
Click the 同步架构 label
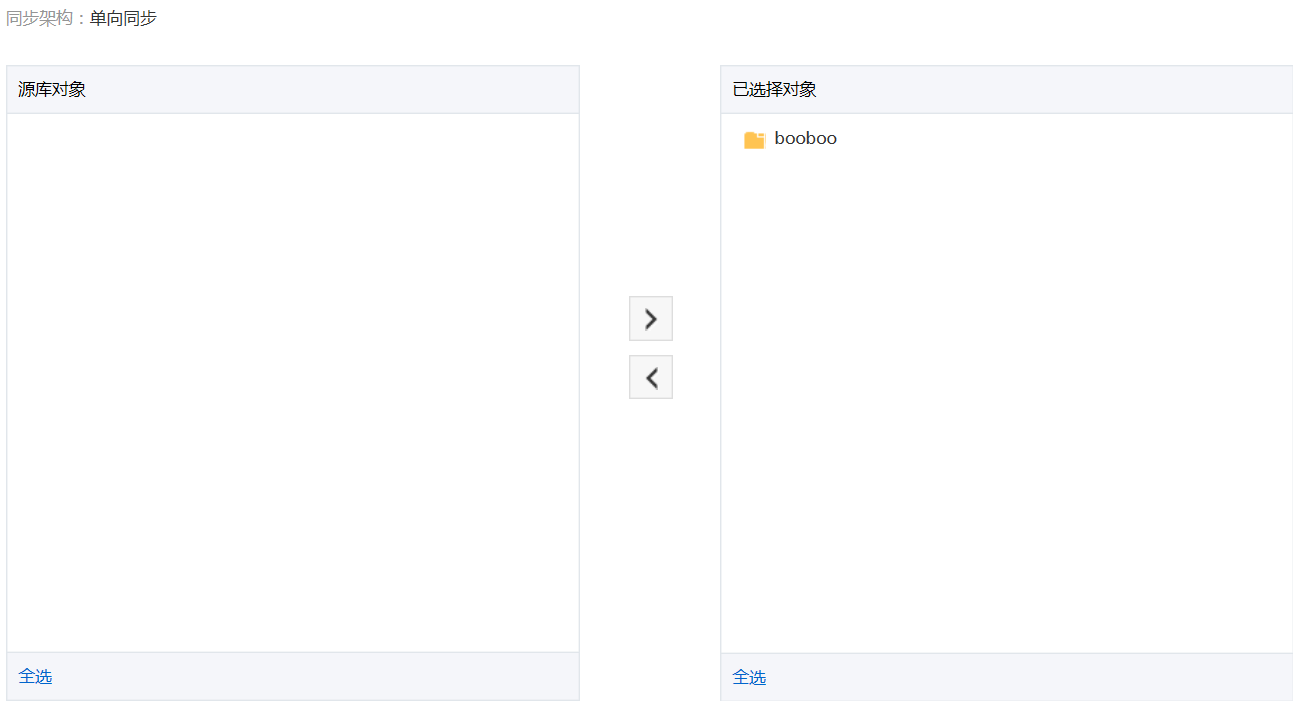[x=39, y=18]
